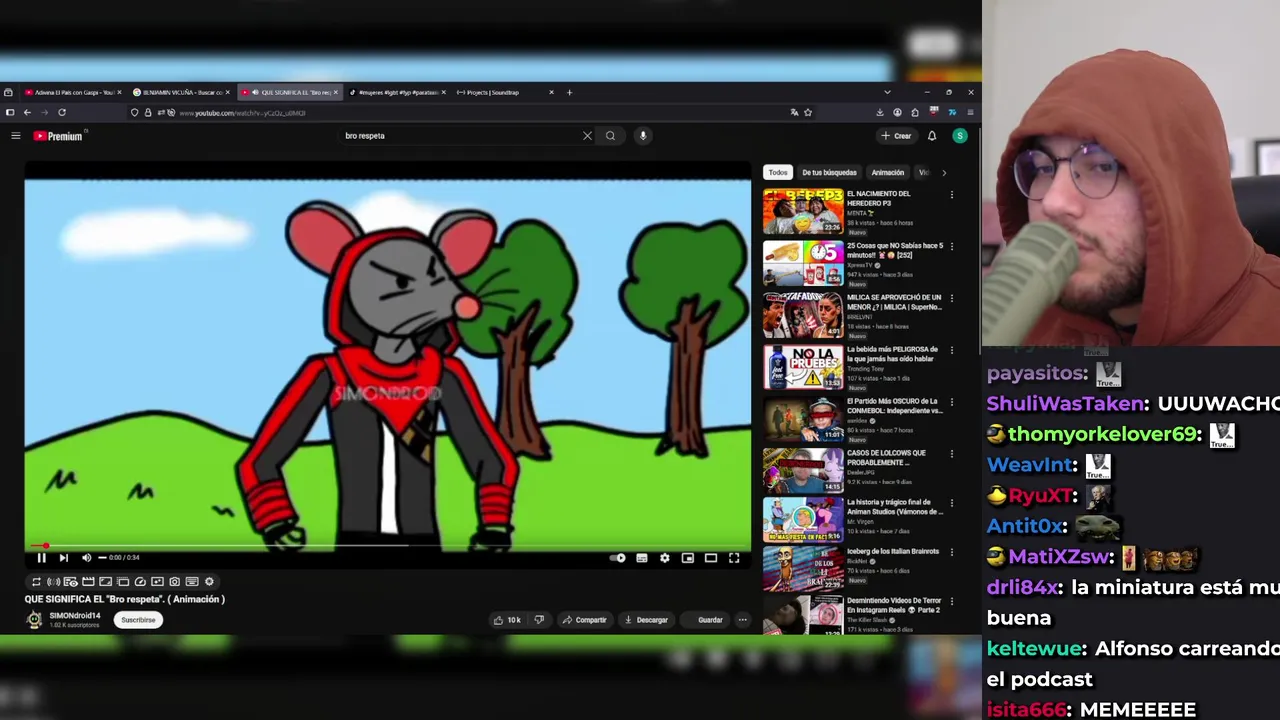
Task: Click the Compartir share button
Action: tap(584, 620)
